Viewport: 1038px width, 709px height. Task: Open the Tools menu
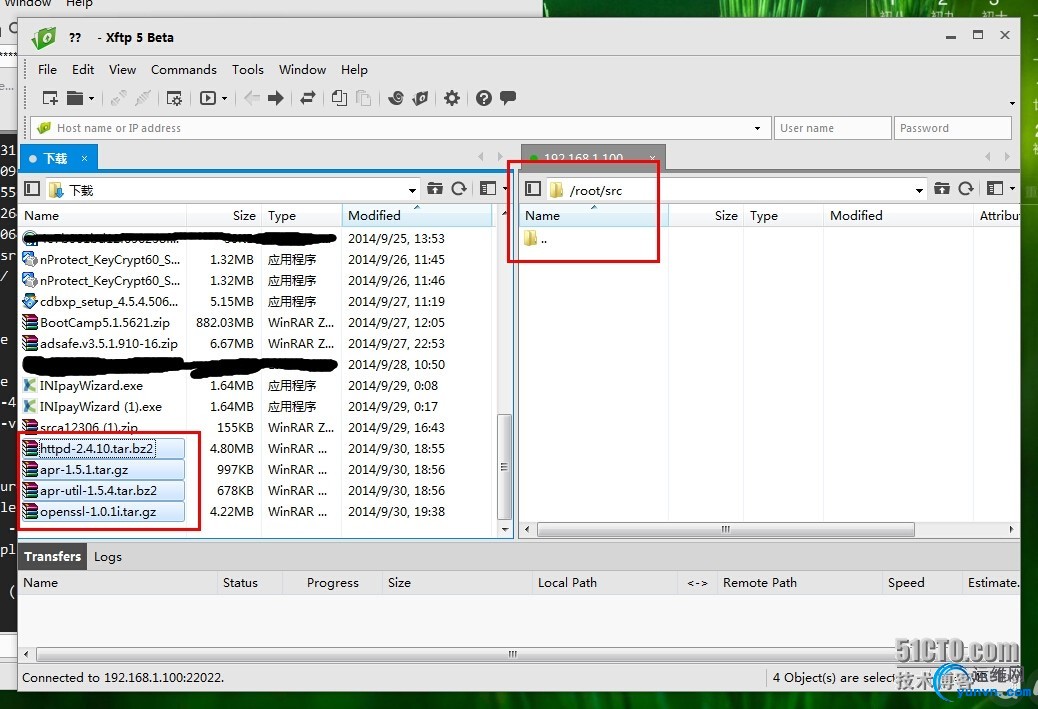[248, 70]
